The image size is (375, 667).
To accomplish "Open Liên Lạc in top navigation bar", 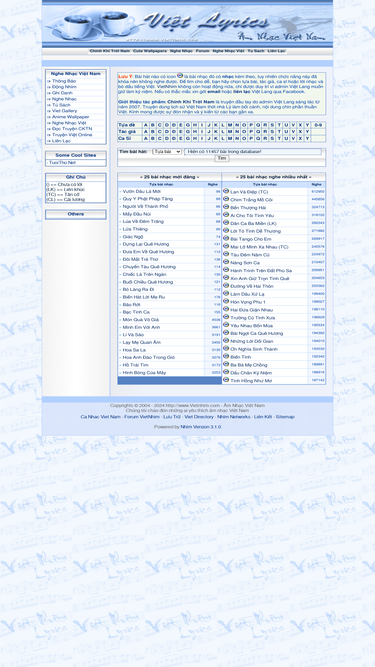I will [x=276, y=51].
